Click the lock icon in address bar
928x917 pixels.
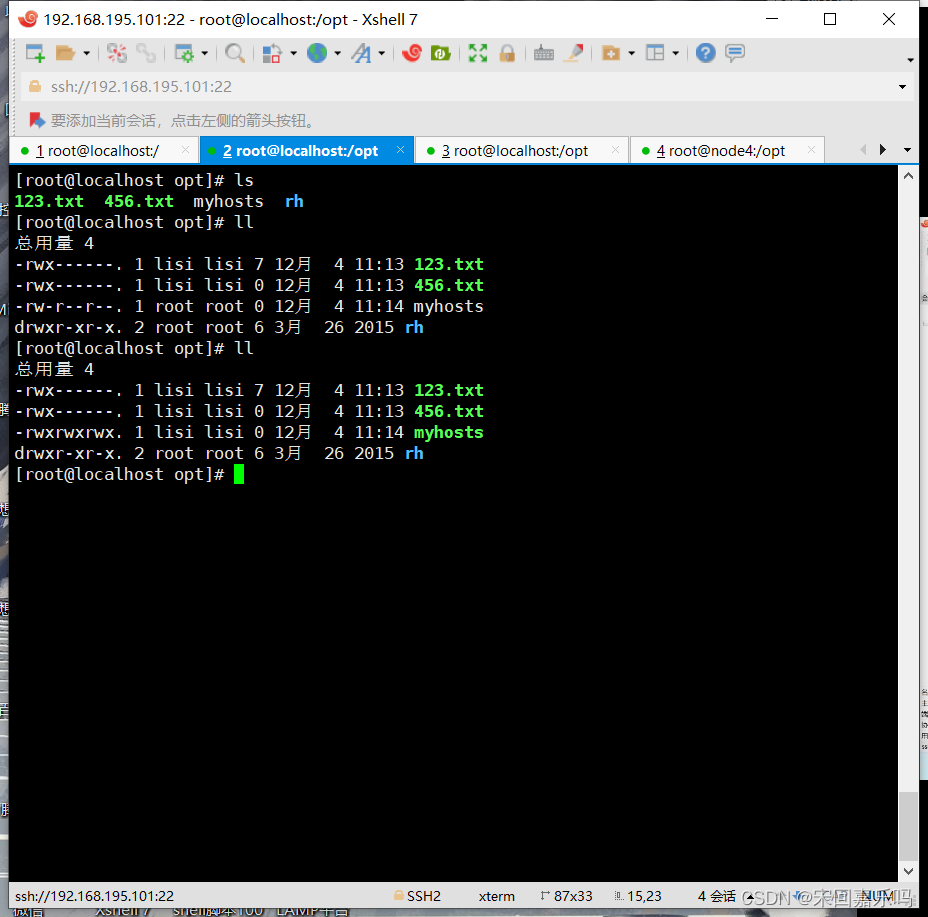click(35, 86)
